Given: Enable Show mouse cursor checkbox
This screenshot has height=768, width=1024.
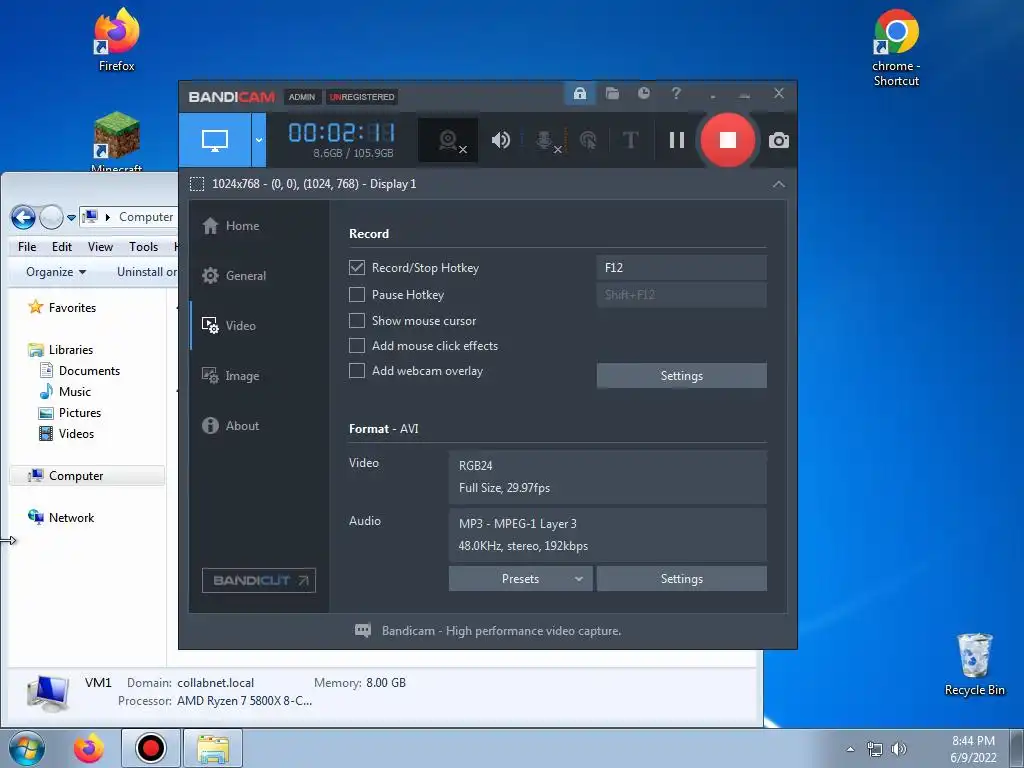Looking at the screenshot, I should (x=357, y=321).
